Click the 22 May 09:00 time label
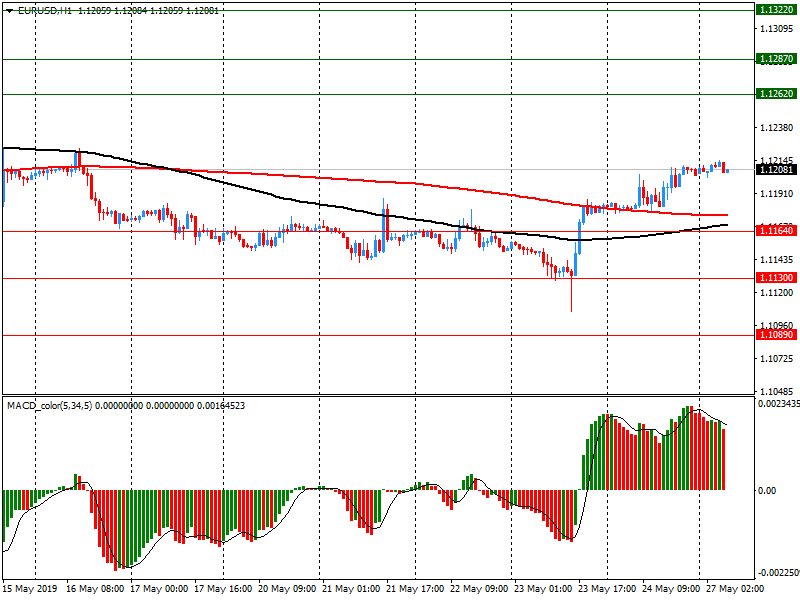Screen dimensions: 800x600 click(x=479, y=589)
